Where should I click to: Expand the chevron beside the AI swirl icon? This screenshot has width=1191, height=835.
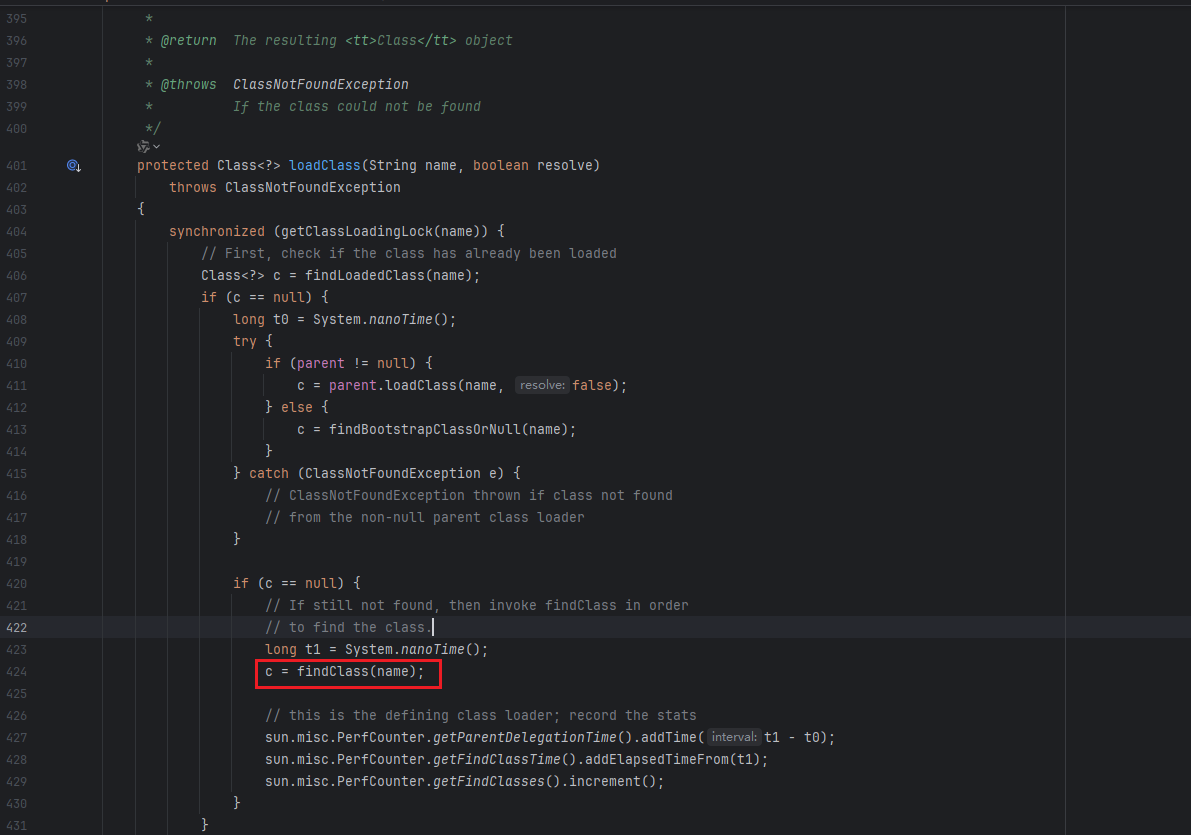[156, 146]
